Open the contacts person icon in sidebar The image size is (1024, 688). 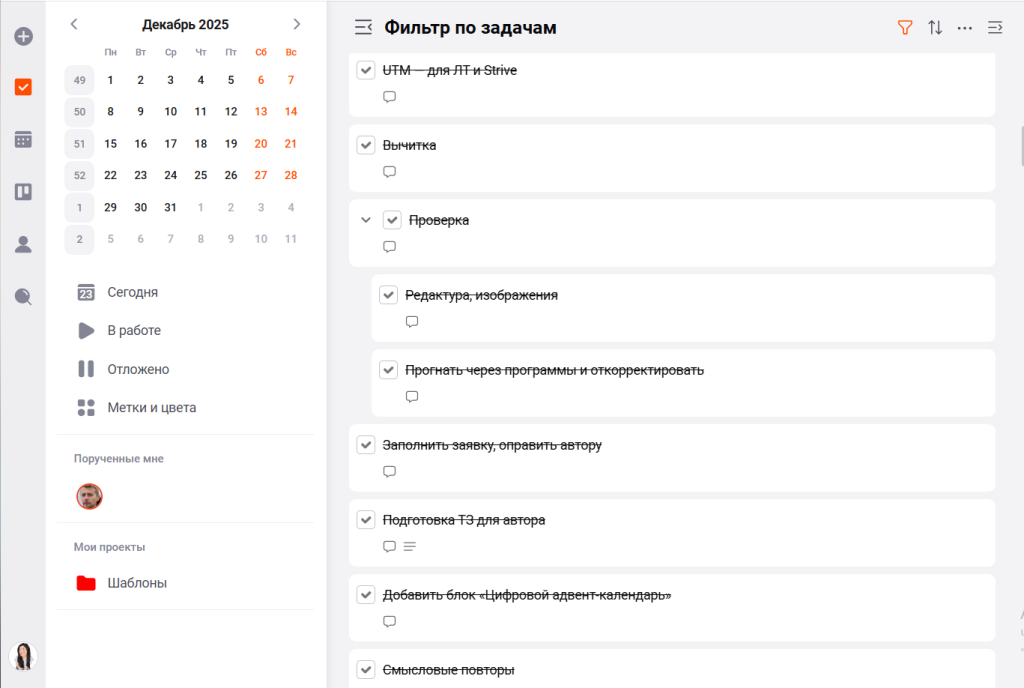coord(23,244)
